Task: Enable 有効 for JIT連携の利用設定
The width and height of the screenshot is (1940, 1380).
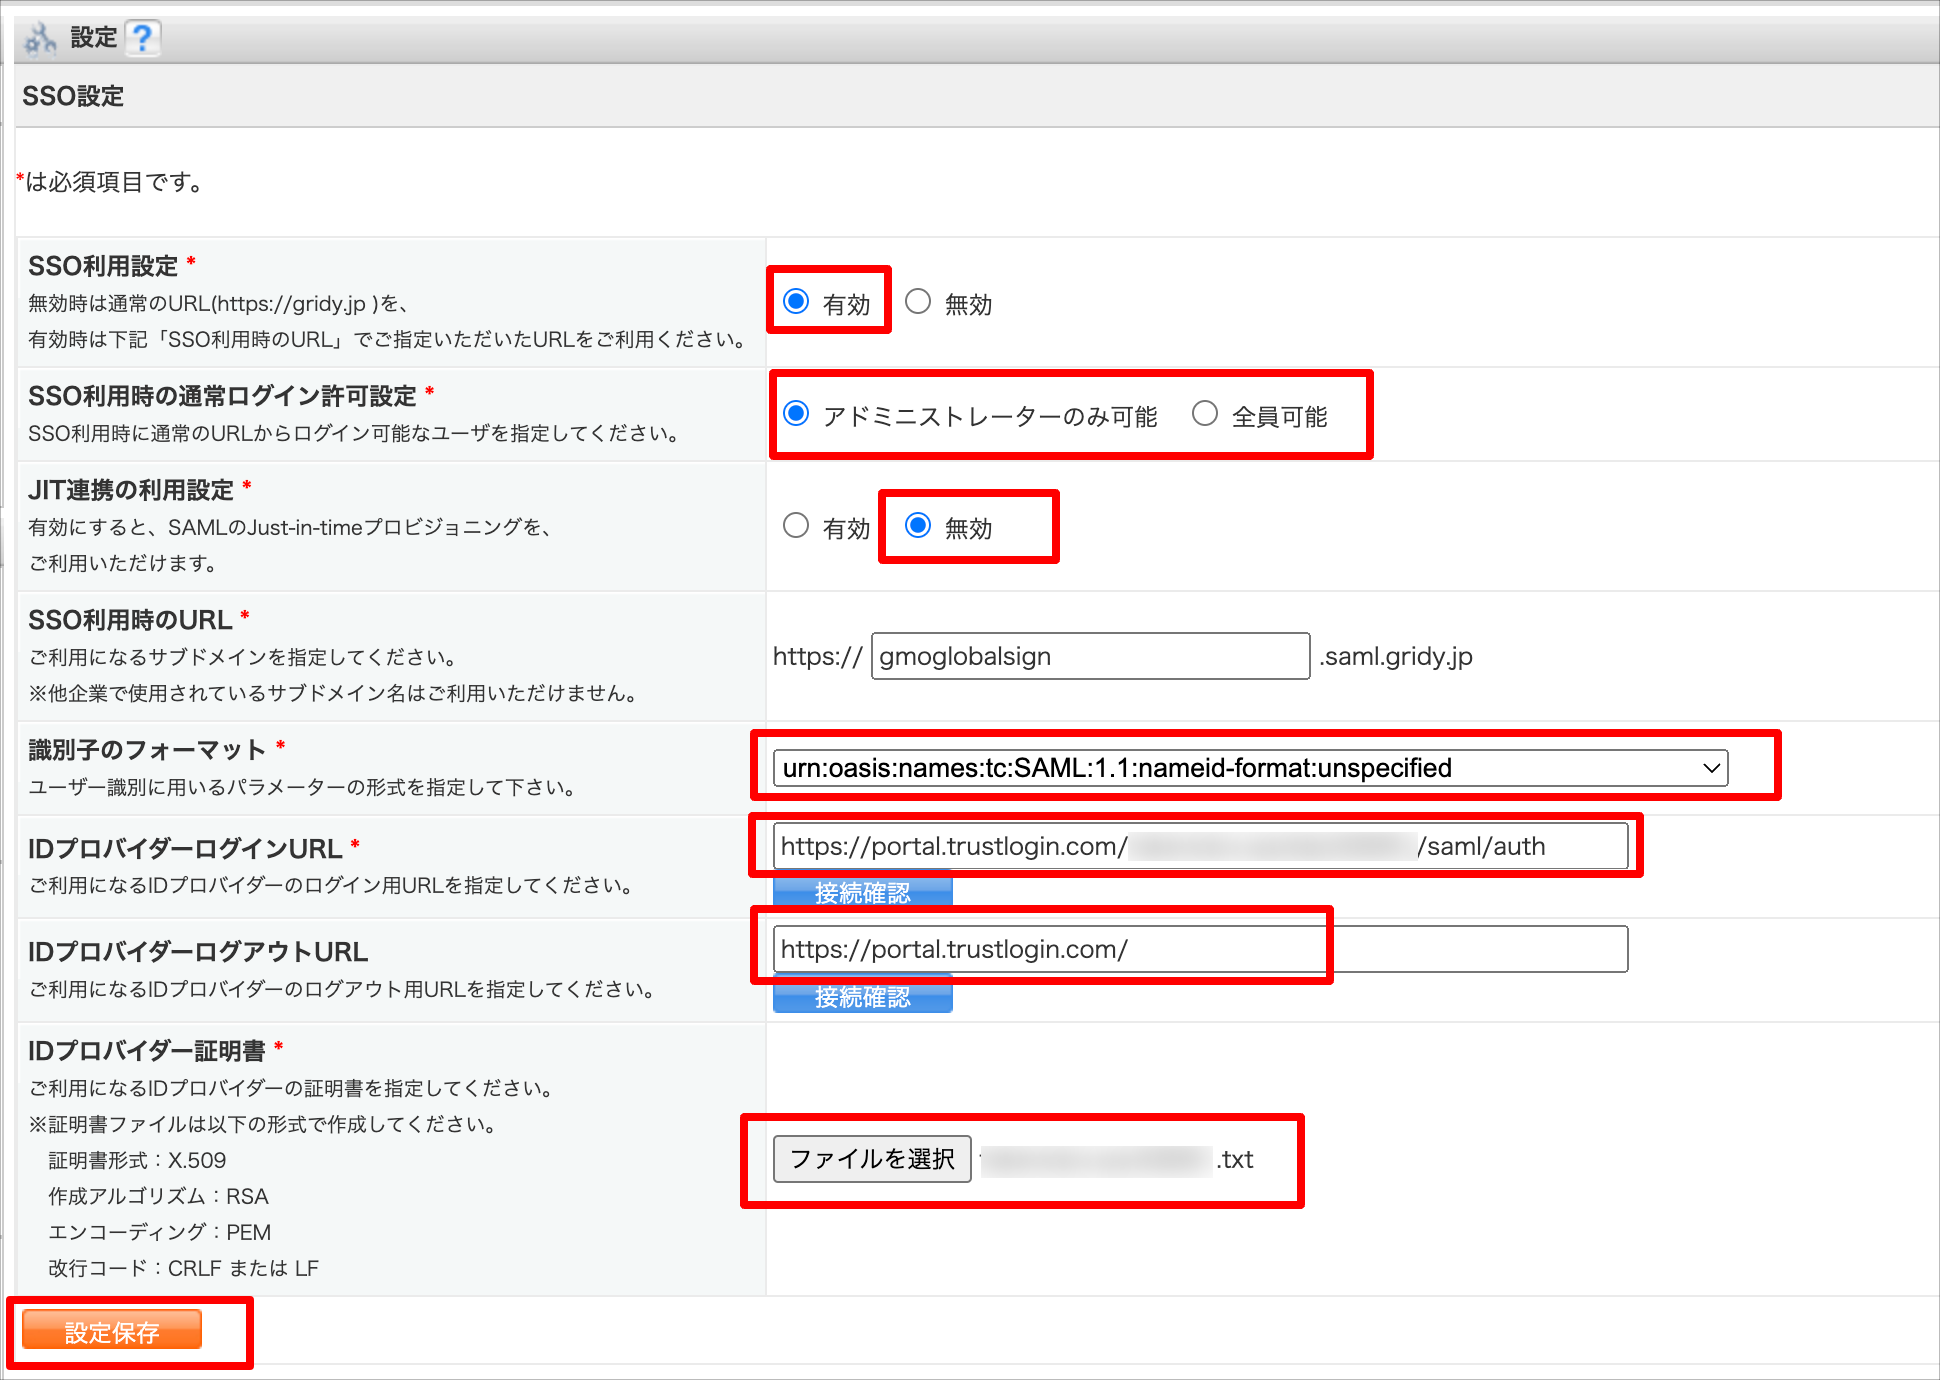Action: pos(797,526)
